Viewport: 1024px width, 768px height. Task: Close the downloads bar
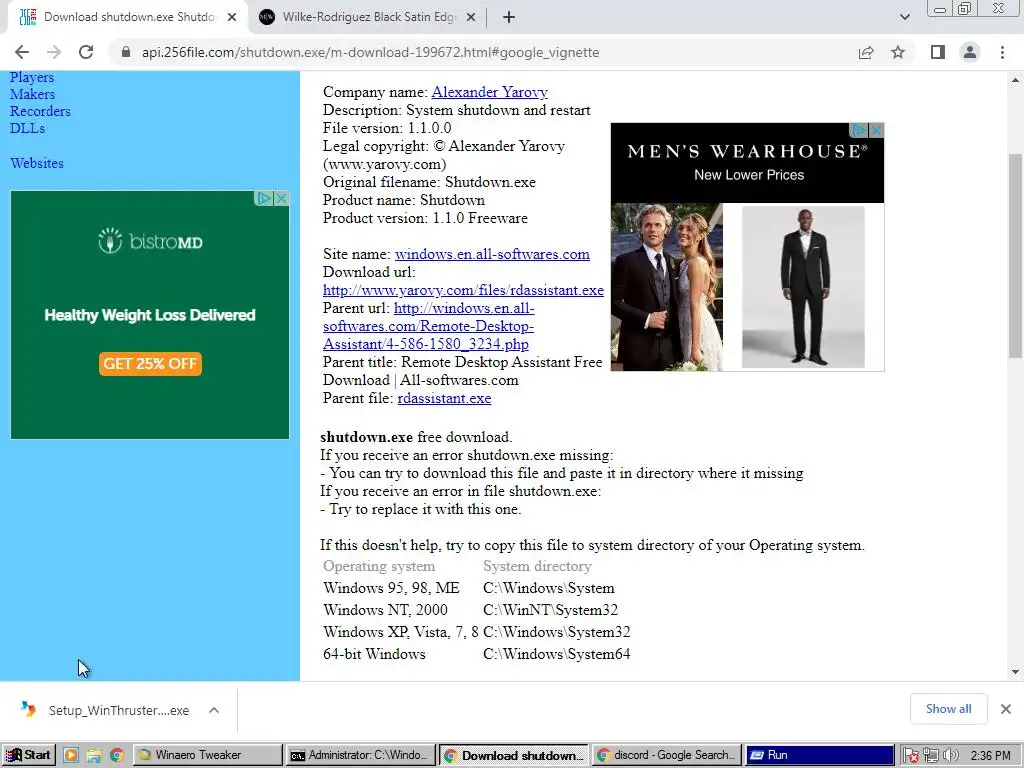(x=1006, y=709)
